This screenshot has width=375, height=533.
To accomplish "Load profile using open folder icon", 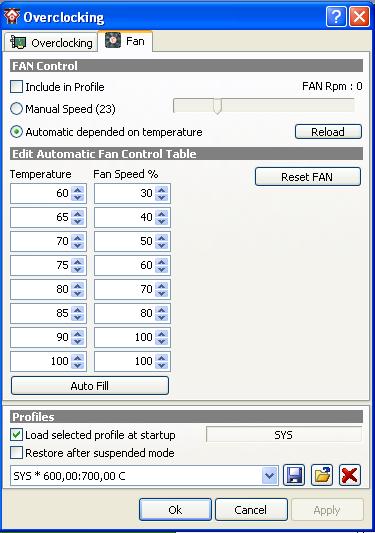I will [x=322, y=475].
